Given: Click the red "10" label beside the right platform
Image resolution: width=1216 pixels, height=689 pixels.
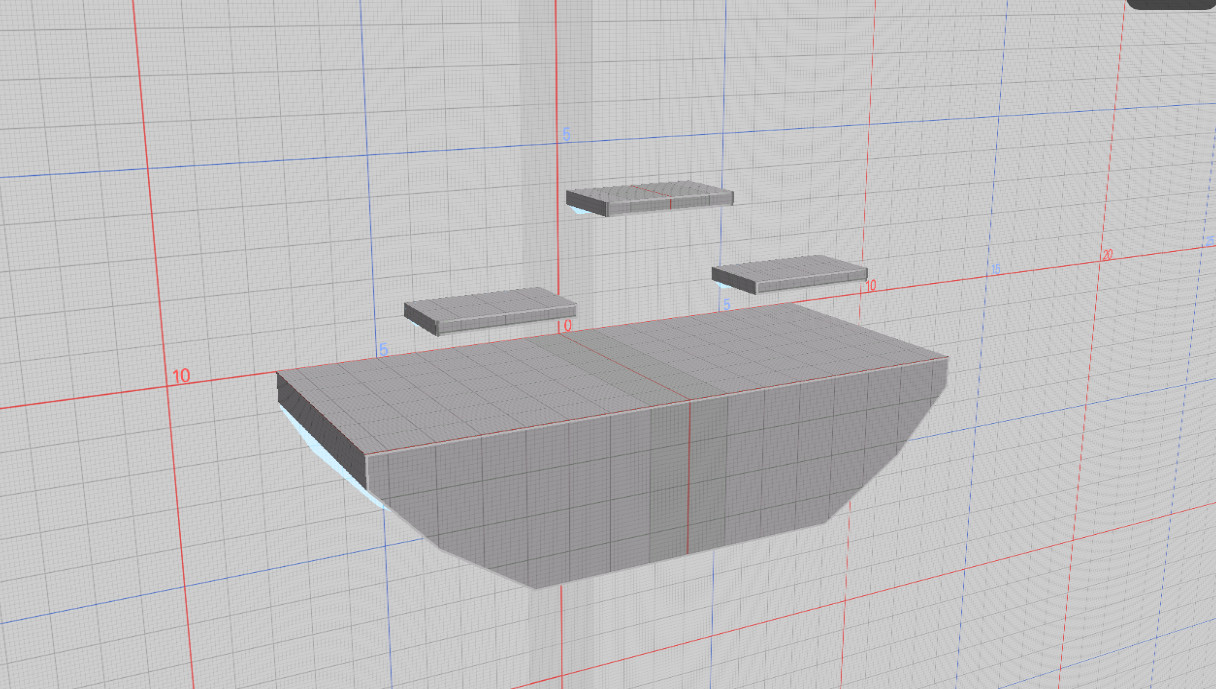Looking at the screenshot, I should coord(870,286).
